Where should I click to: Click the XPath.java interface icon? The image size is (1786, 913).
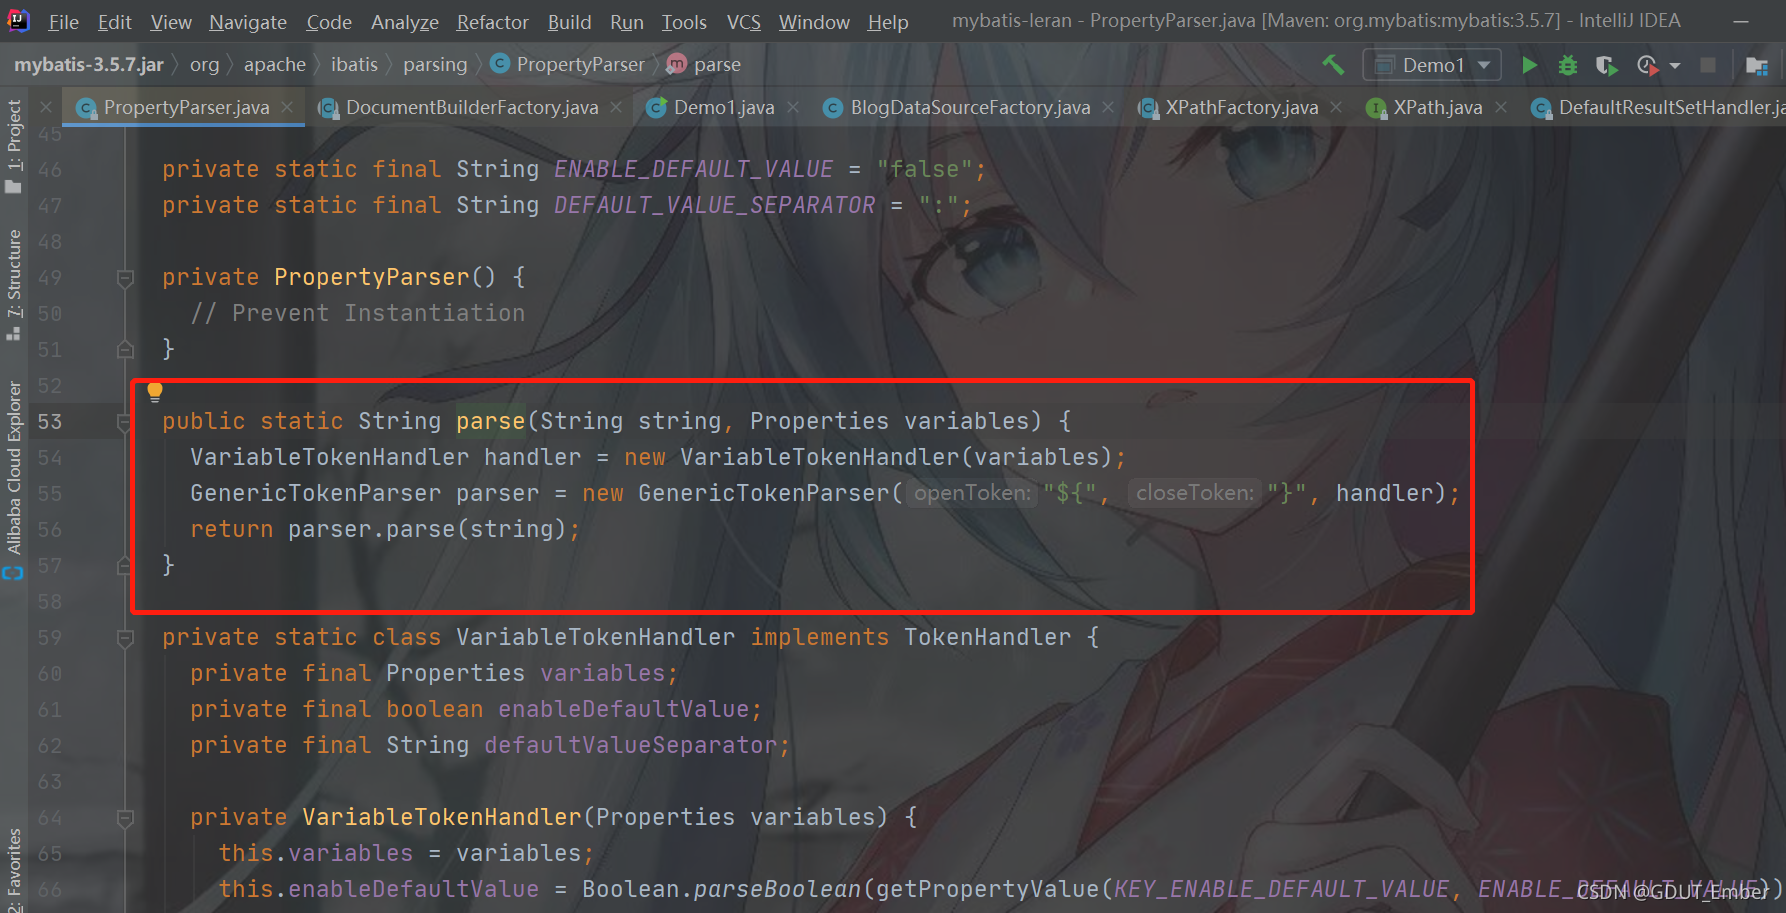(1376, 108)
